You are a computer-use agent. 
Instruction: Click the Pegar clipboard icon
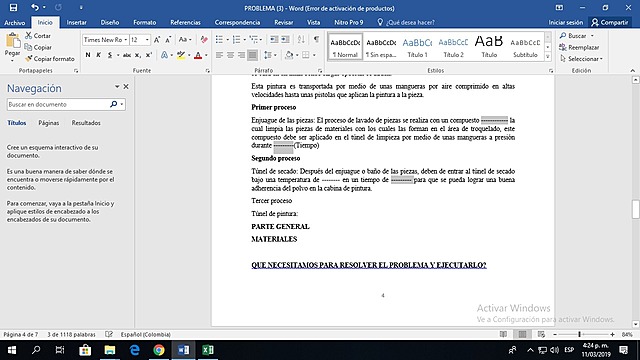[13, 41]
